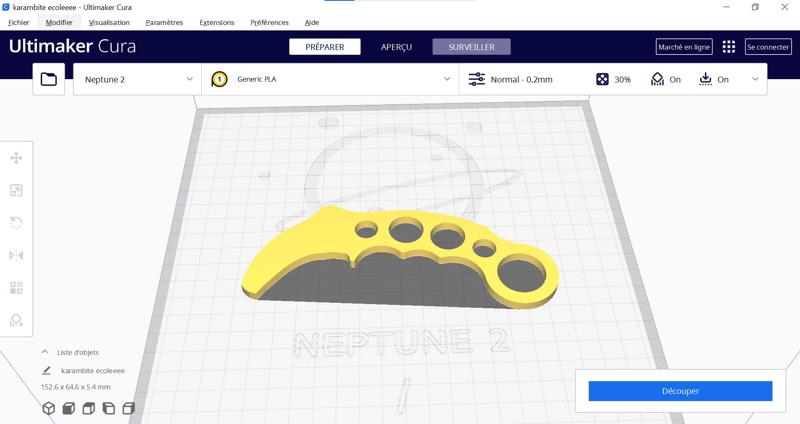Image resolution: width=800 pixels, height=424 pixels.
Task: Open Marché en ligne marketplace
Action: tap(684, 47)
